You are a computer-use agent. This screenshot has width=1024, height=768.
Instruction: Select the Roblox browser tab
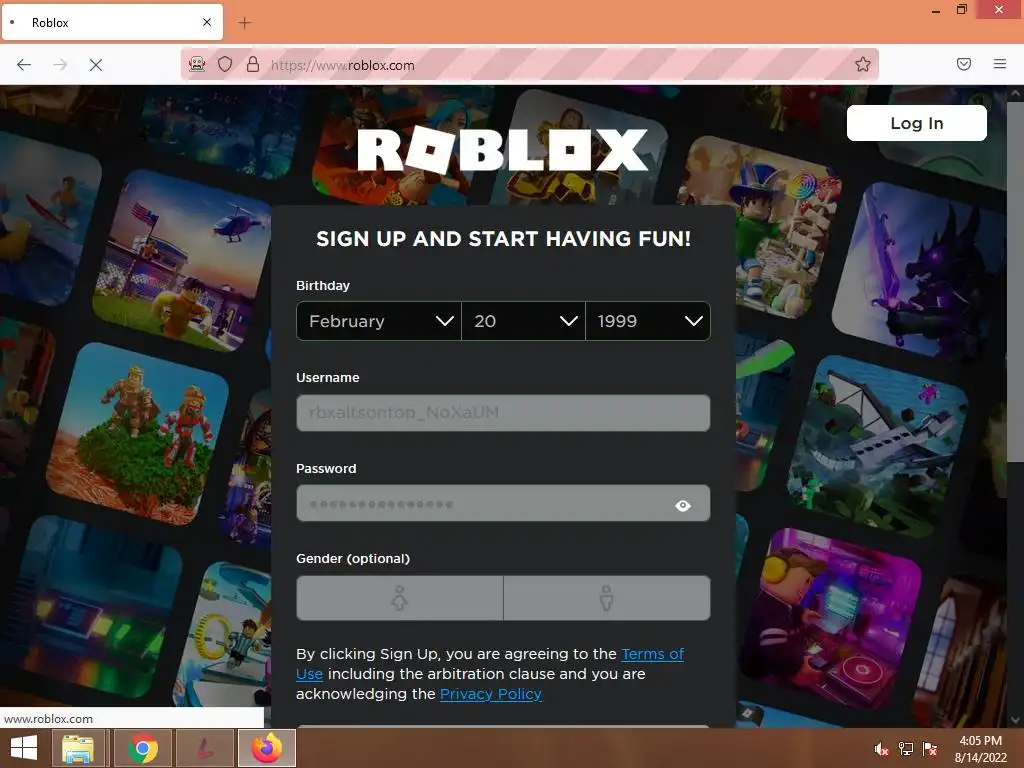pyautogui.click(x=112, y=22)
